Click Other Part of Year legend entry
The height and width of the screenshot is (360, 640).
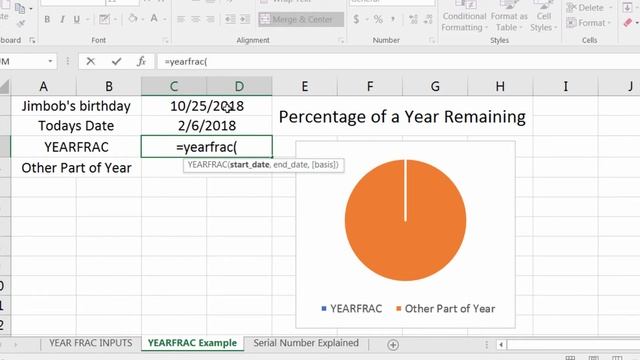click(x=446, y=309)
